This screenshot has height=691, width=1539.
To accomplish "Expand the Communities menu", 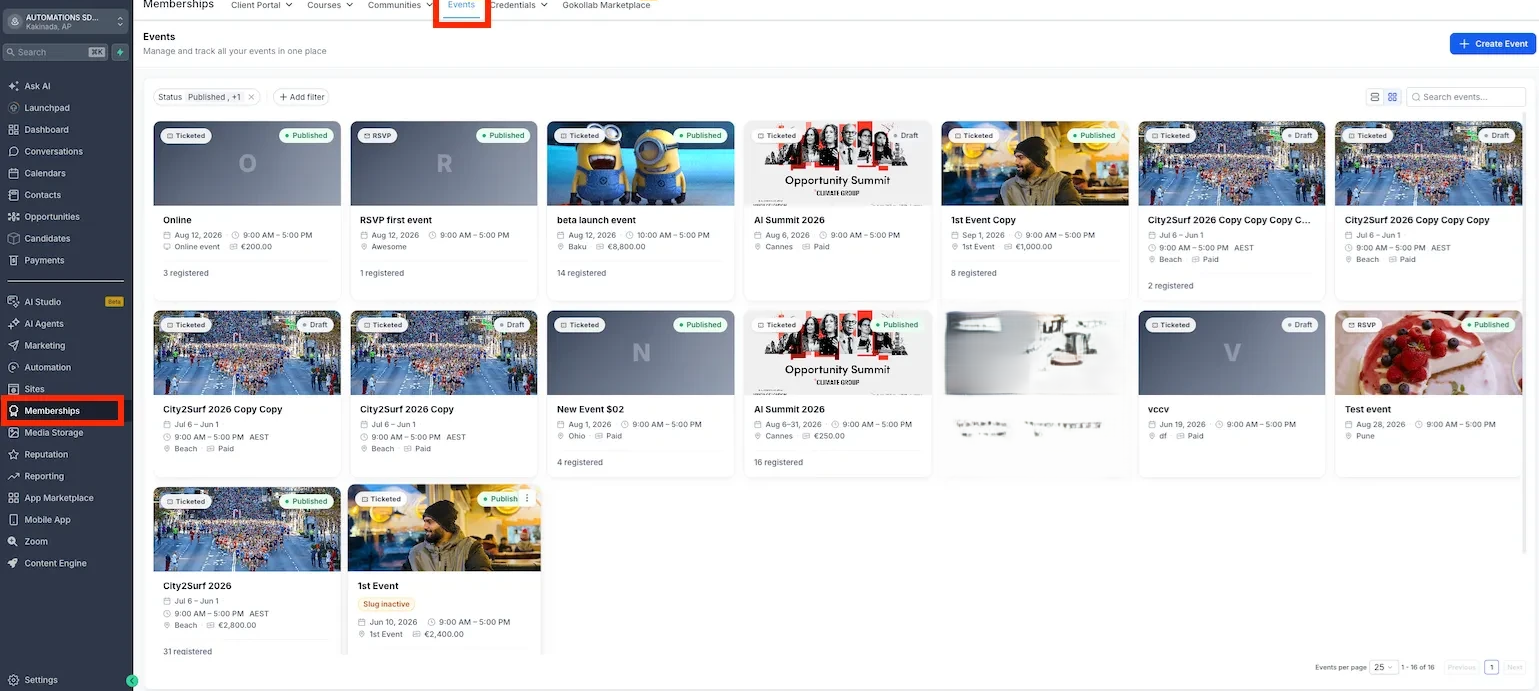I will click(x=400, y=5).
